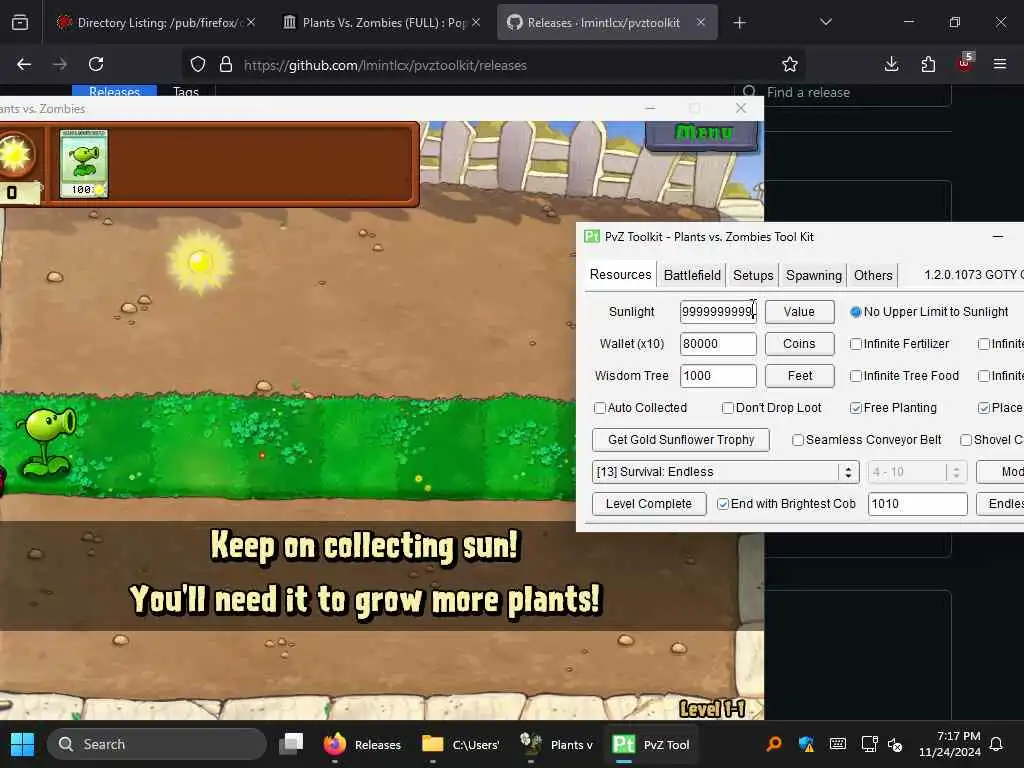Image resolution: width=1024 pixels, height=768 pixels.
Task: Click the 1010 input field
Action: tap(918, 504)
